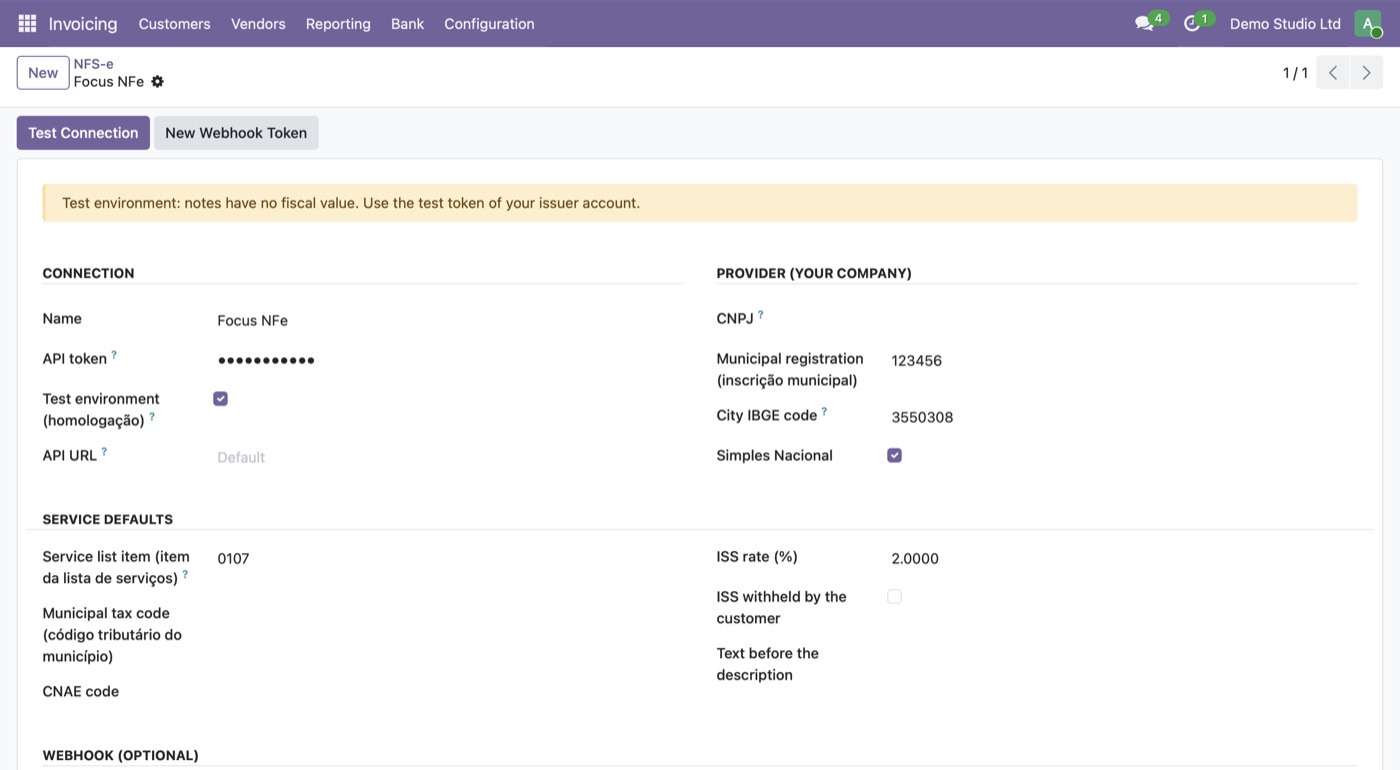The height and width of the screenshot is (770, 1400).
Task: Click the empty CNAE code field
Action: (450, 692)
